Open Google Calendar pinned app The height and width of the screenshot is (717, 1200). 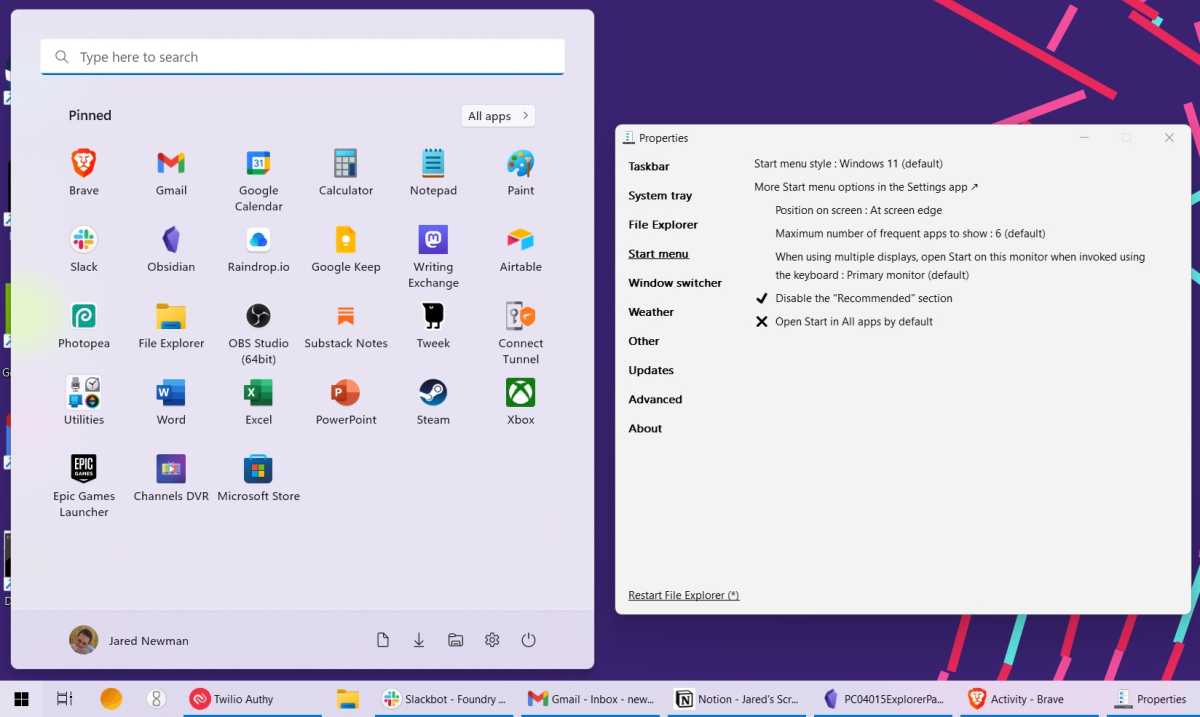[258, 180]
